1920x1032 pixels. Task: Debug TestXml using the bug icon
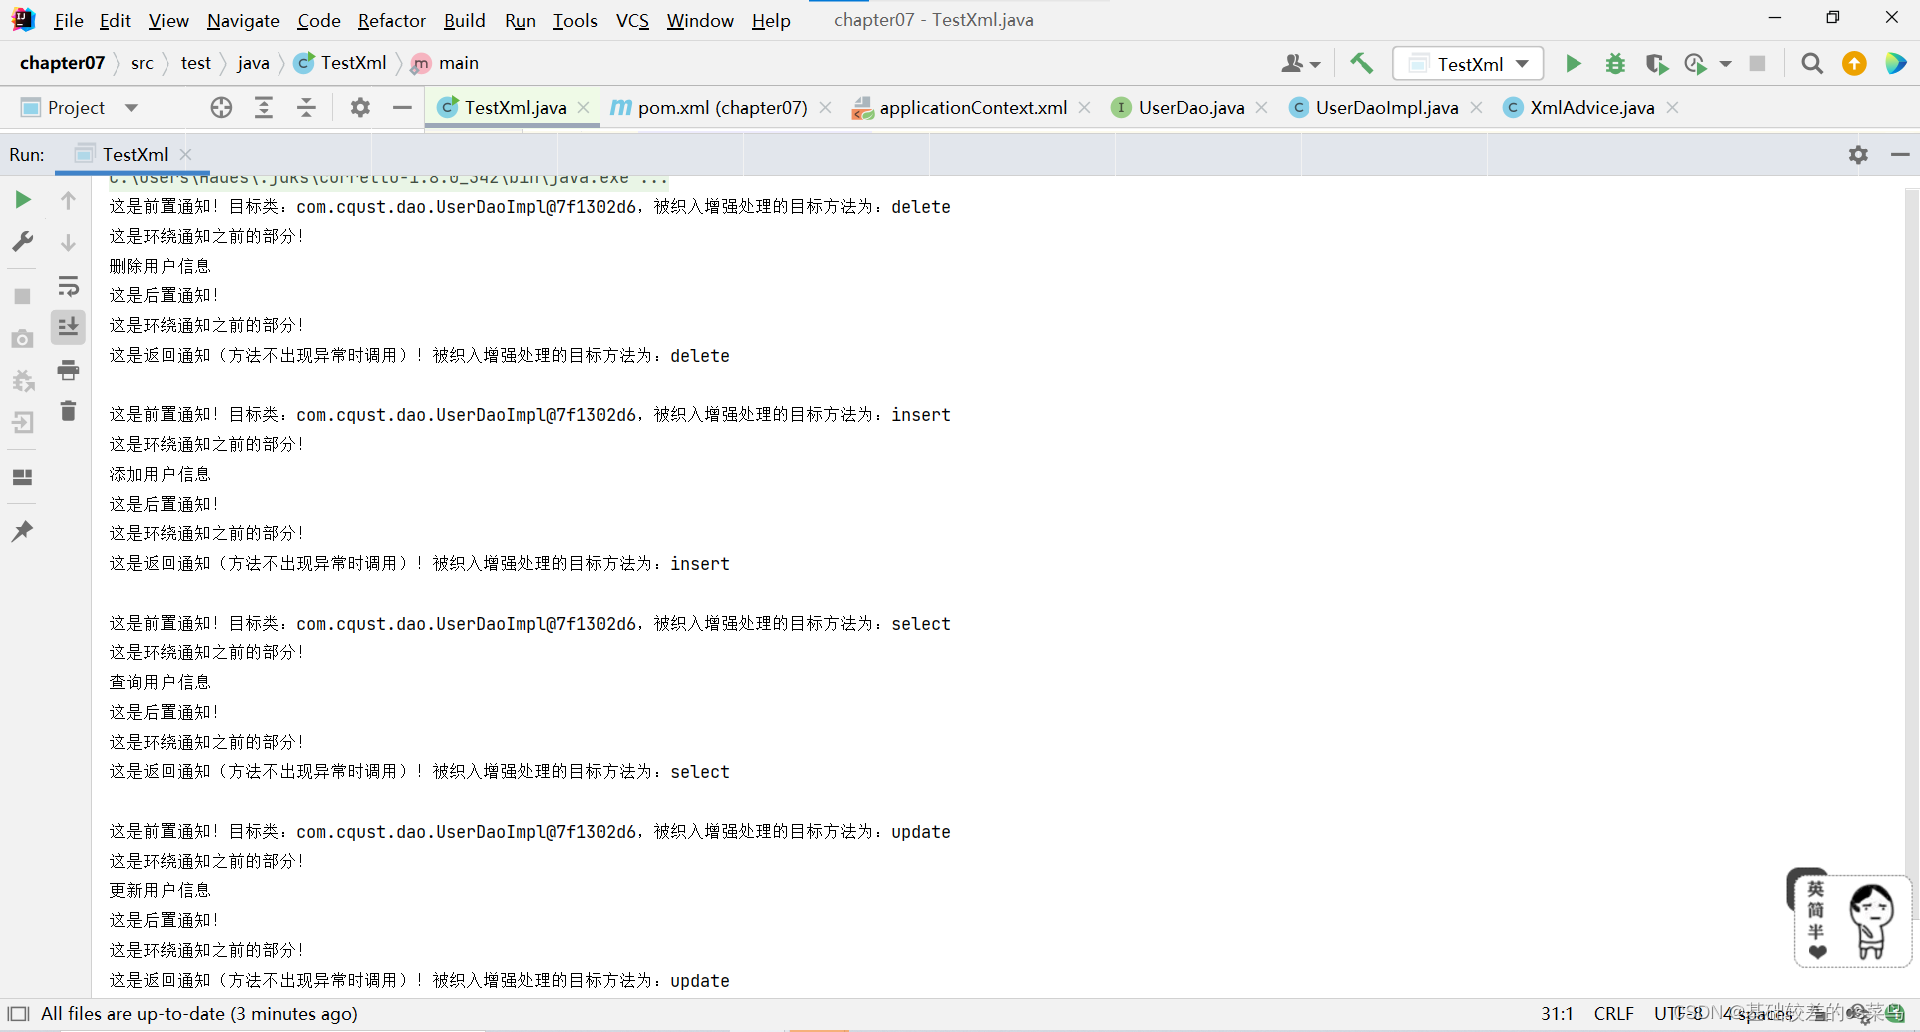click(x=1614, y=63)
